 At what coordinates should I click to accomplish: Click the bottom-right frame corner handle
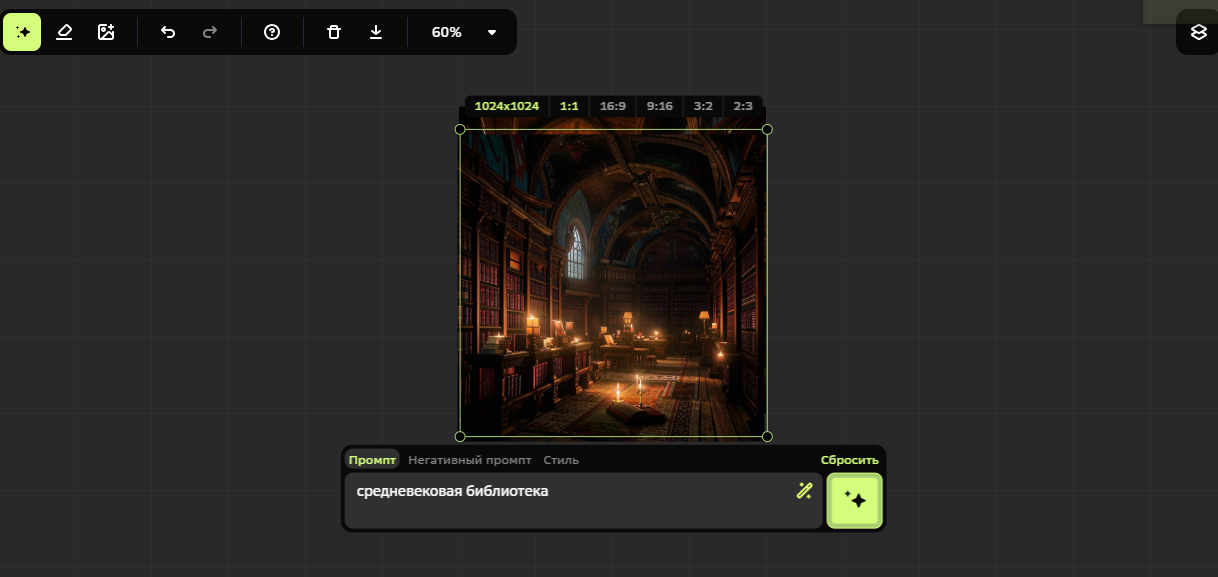pos(767,436)
